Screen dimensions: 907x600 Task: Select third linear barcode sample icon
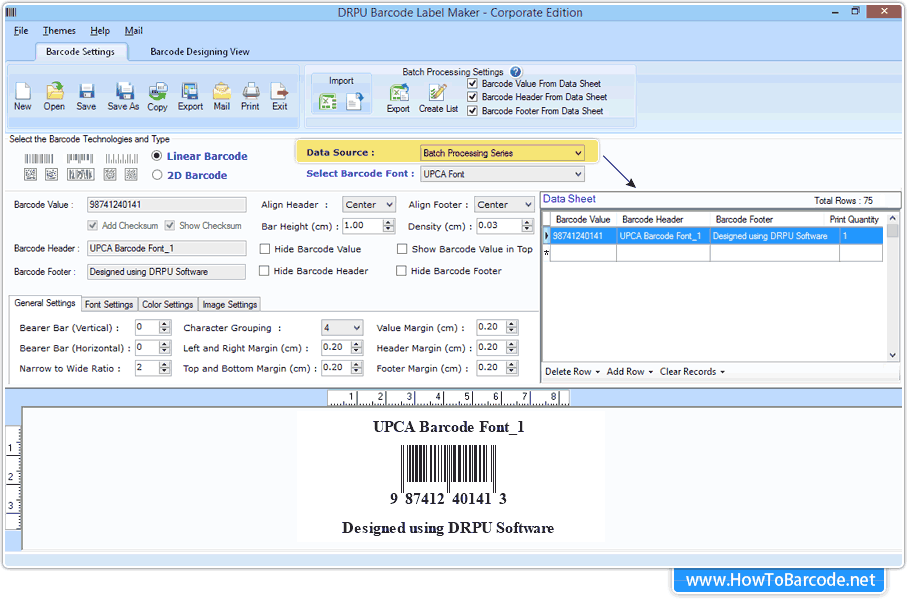click(121, 159)
